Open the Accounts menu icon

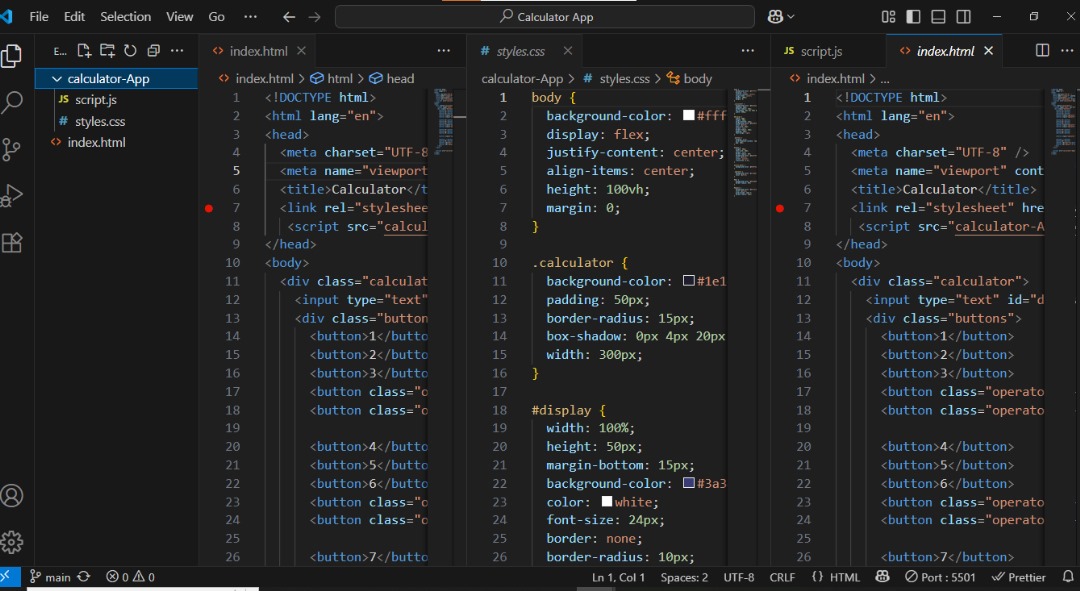12,496
